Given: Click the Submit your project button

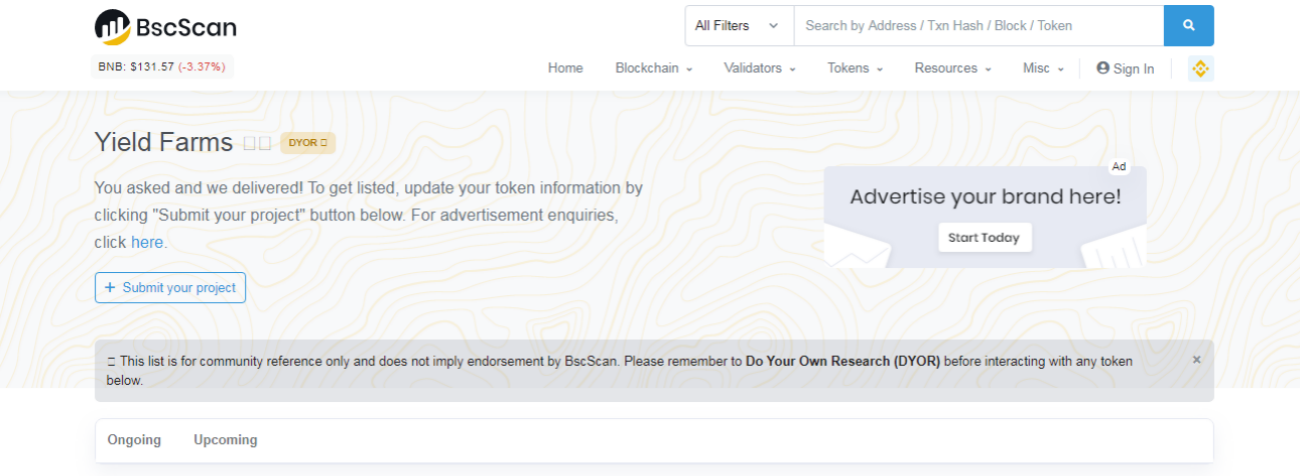Looking at the screenshot, I should 170,288.
